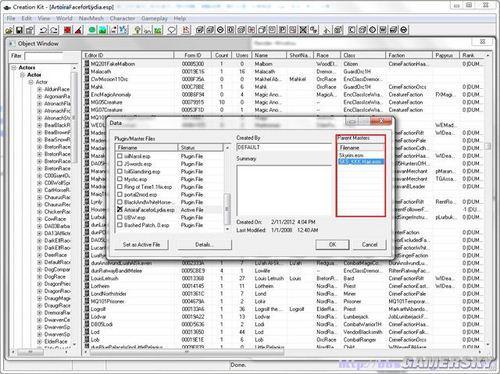Click the landscape picture toolbar icon
500x374 pixels.
103,30
